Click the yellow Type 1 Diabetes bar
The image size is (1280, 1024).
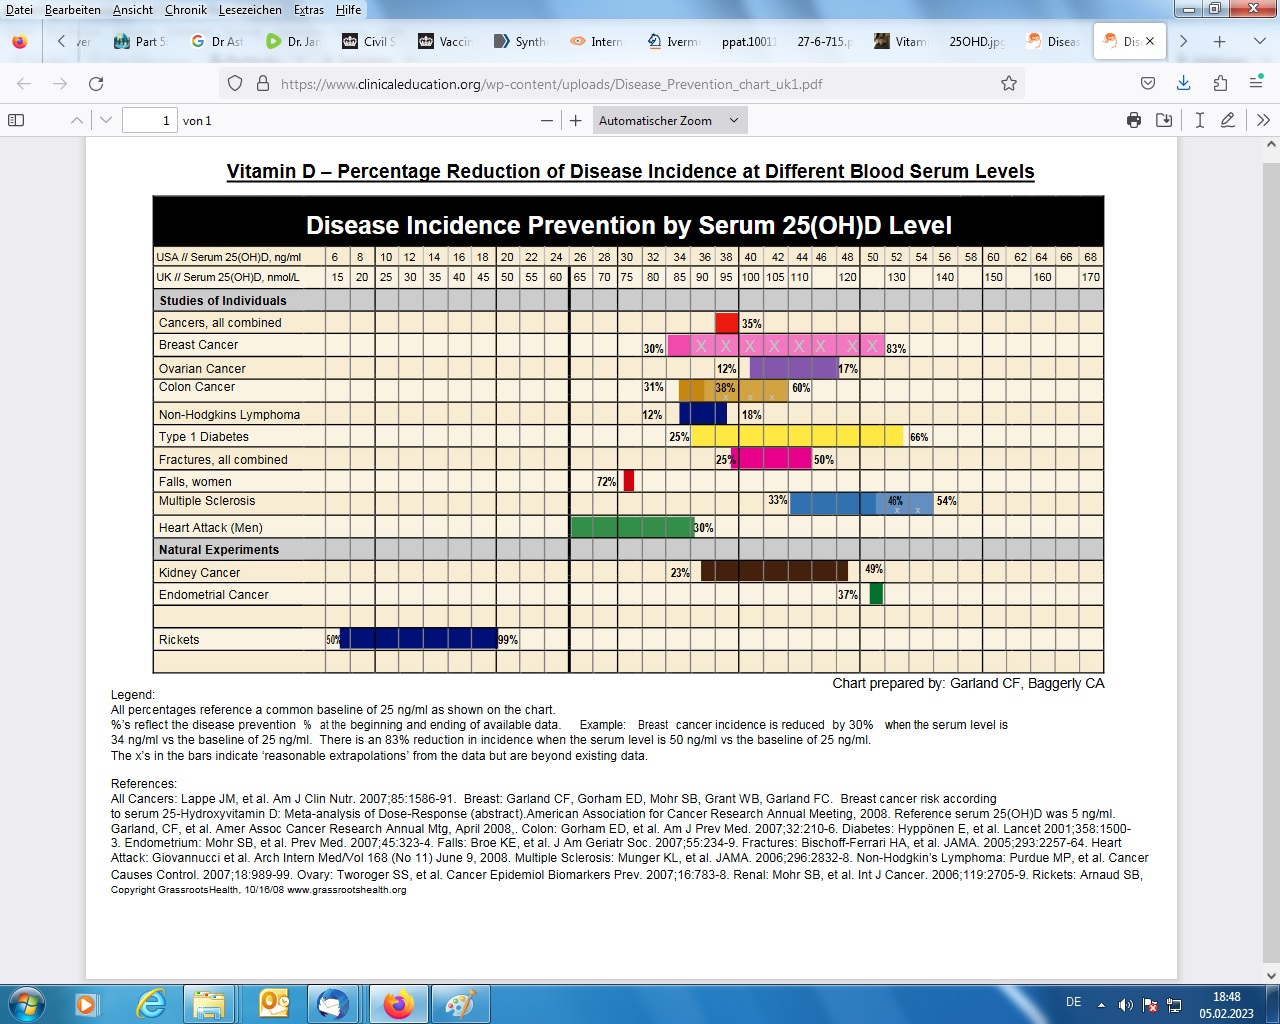798,436
